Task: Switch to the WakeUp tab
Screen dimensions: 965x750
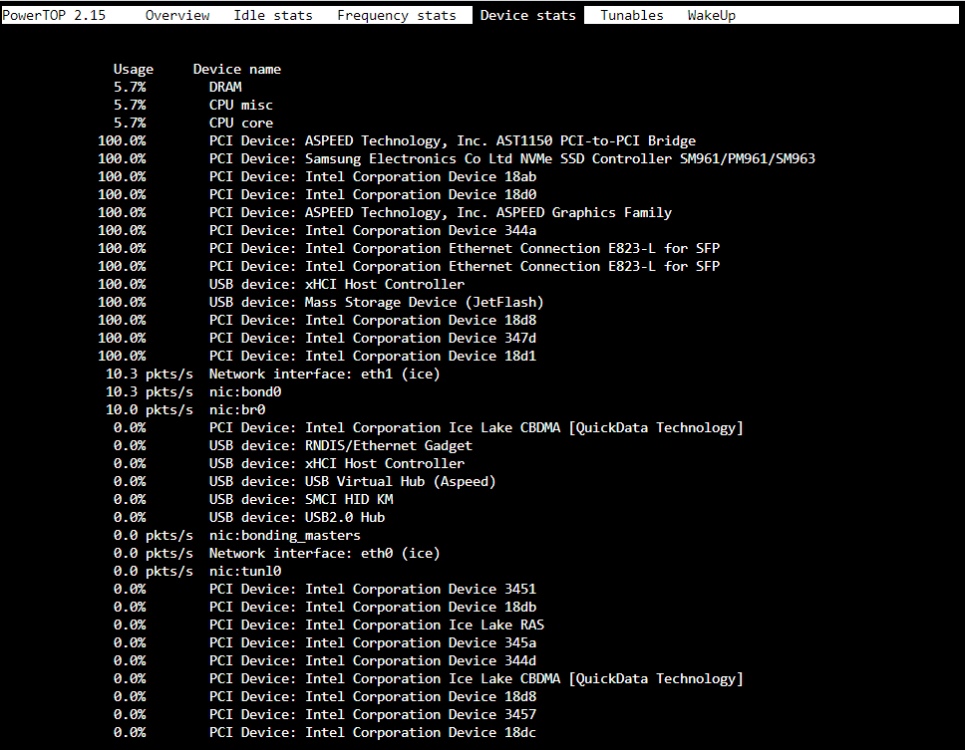Action: (711, 15)
